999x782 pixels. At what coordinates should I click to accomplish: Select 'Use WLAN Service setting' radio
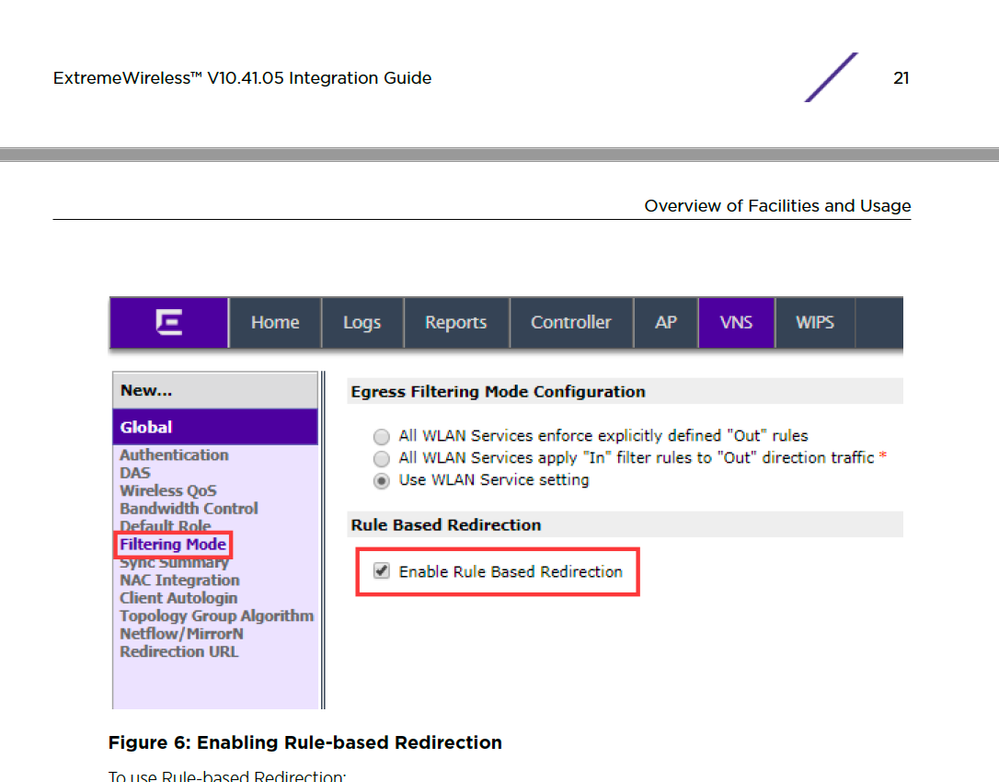381,481
